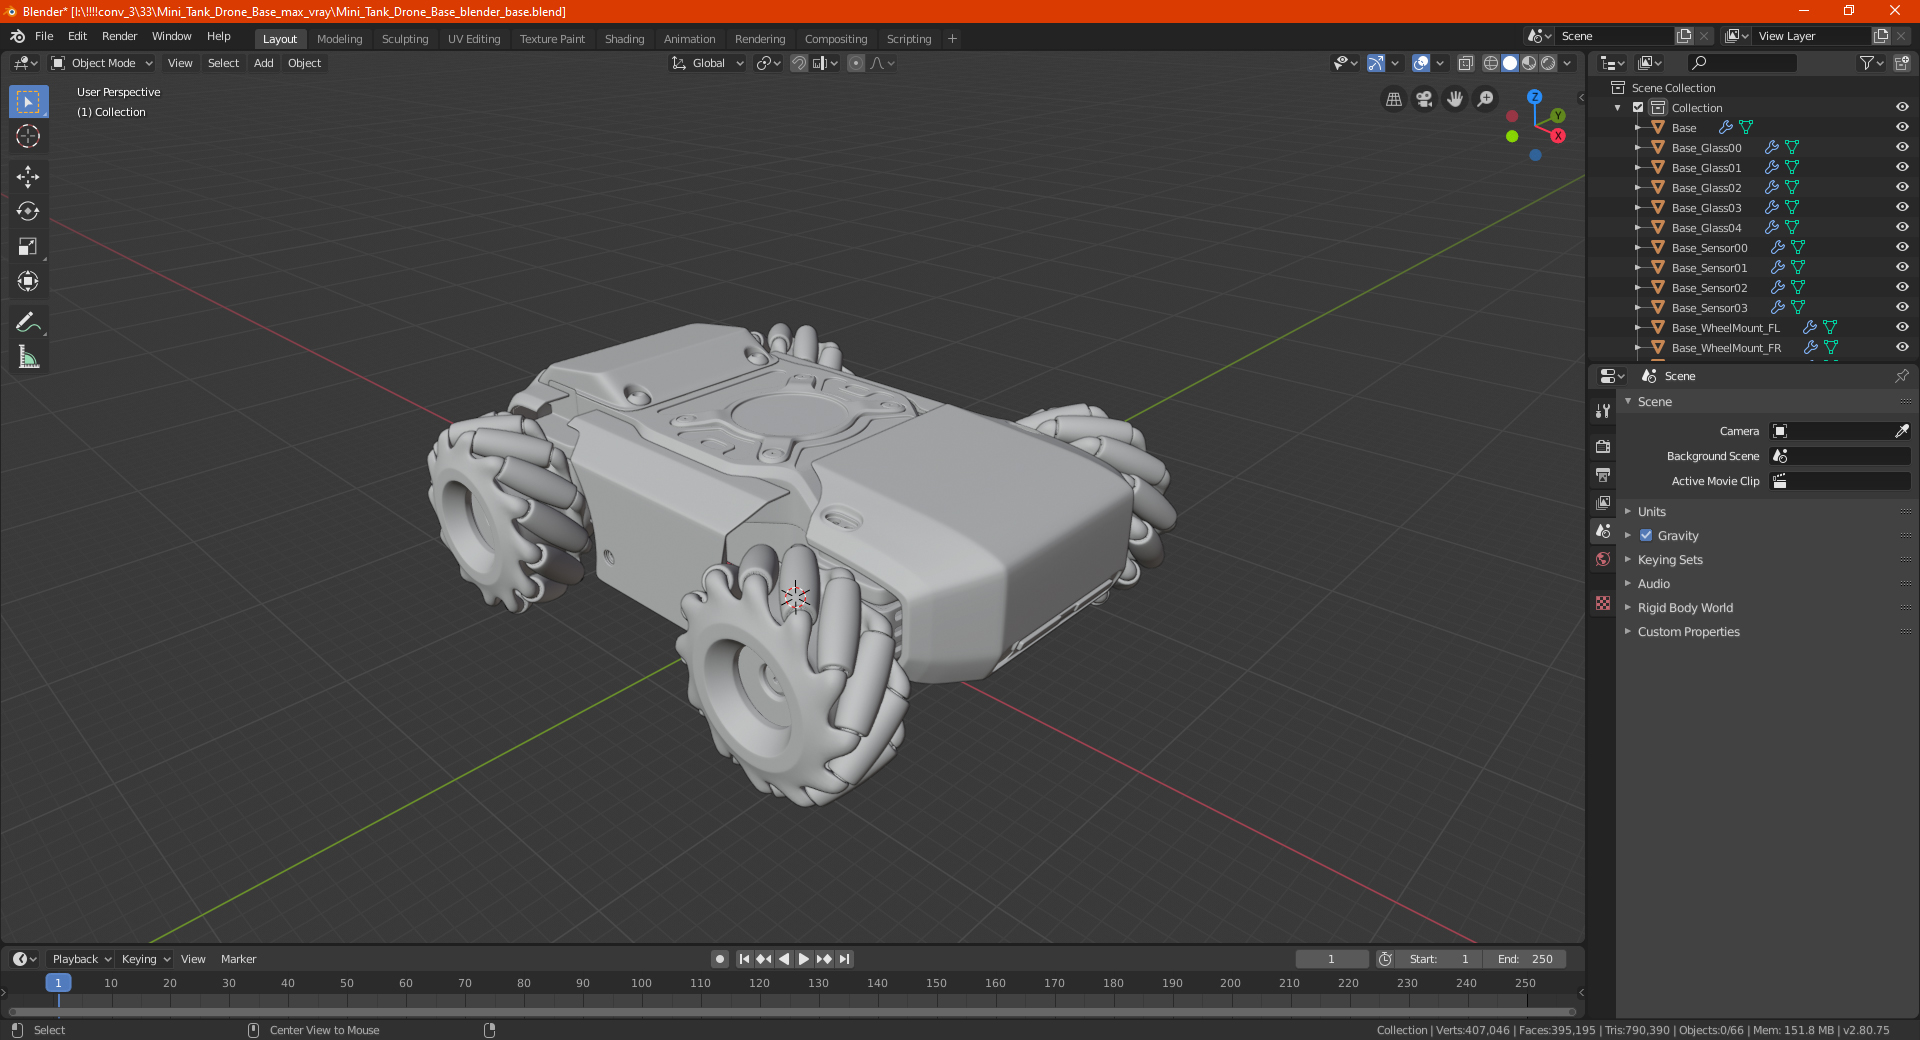Click the modifier wrench icon on Base row
The width and height of the screenshot is (1920, 1040).
click(x=1726, y=128)
